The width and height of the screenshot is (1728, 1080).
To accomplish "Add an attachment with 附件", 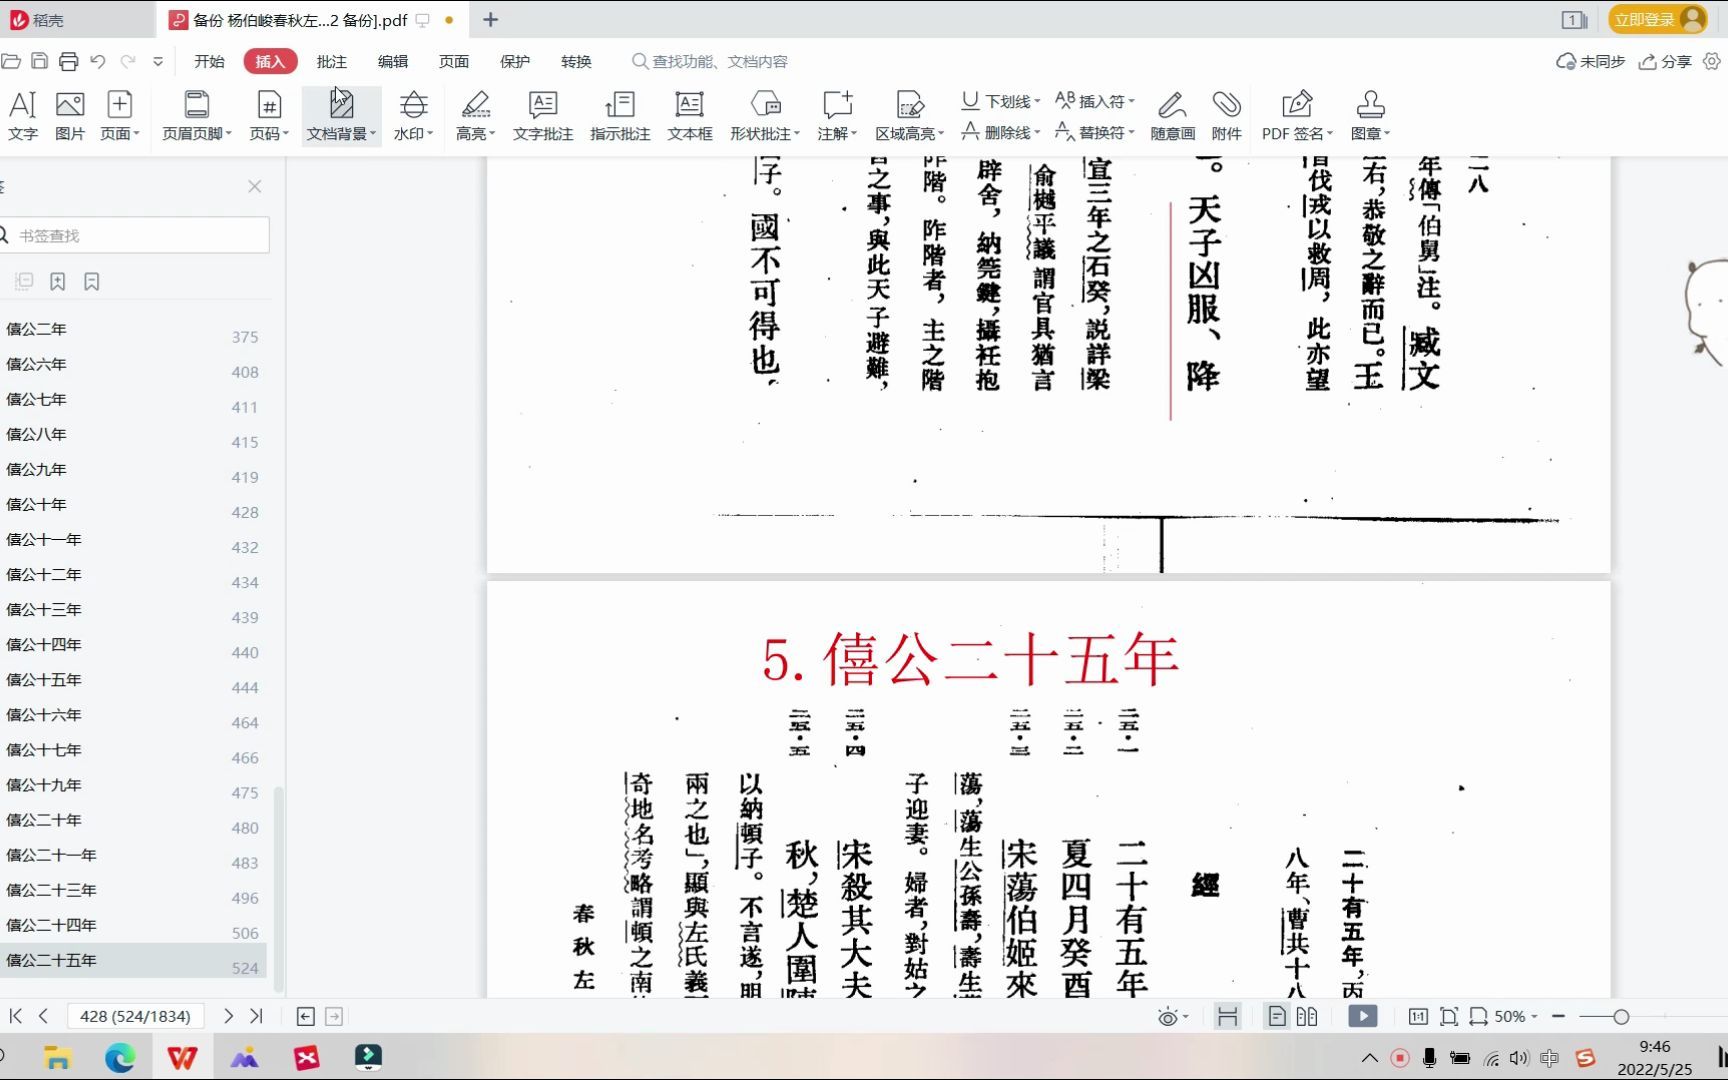I will 1226,116.
